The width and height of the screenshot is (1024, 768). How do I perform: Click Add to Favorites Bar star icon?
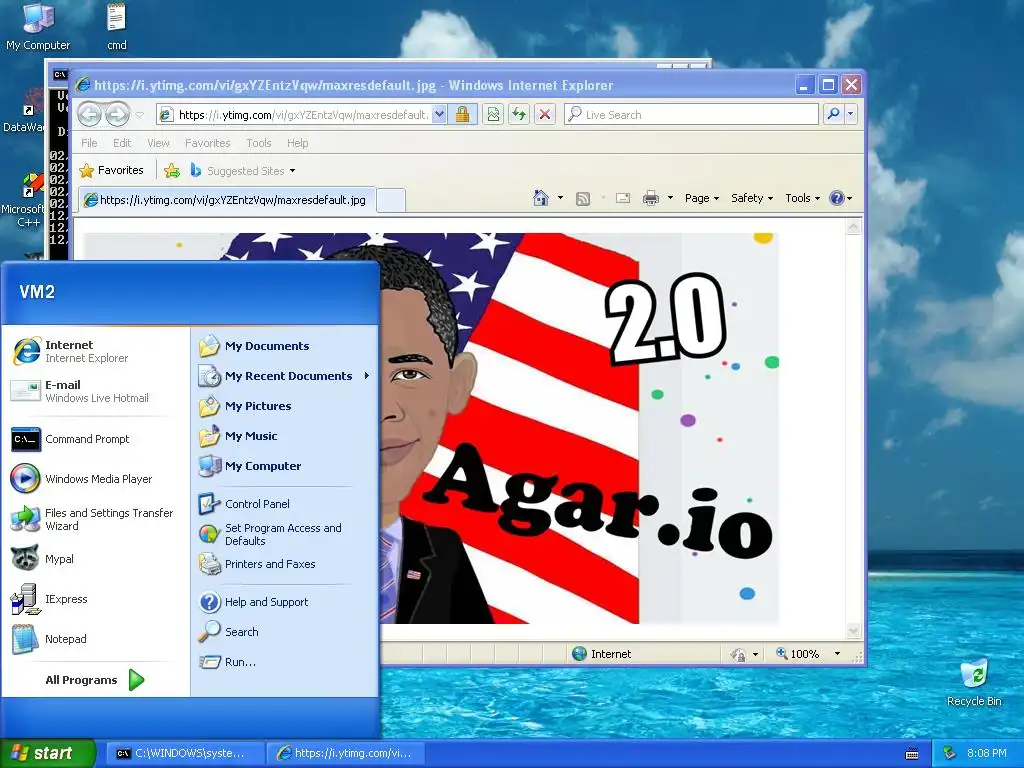(172, 171)
